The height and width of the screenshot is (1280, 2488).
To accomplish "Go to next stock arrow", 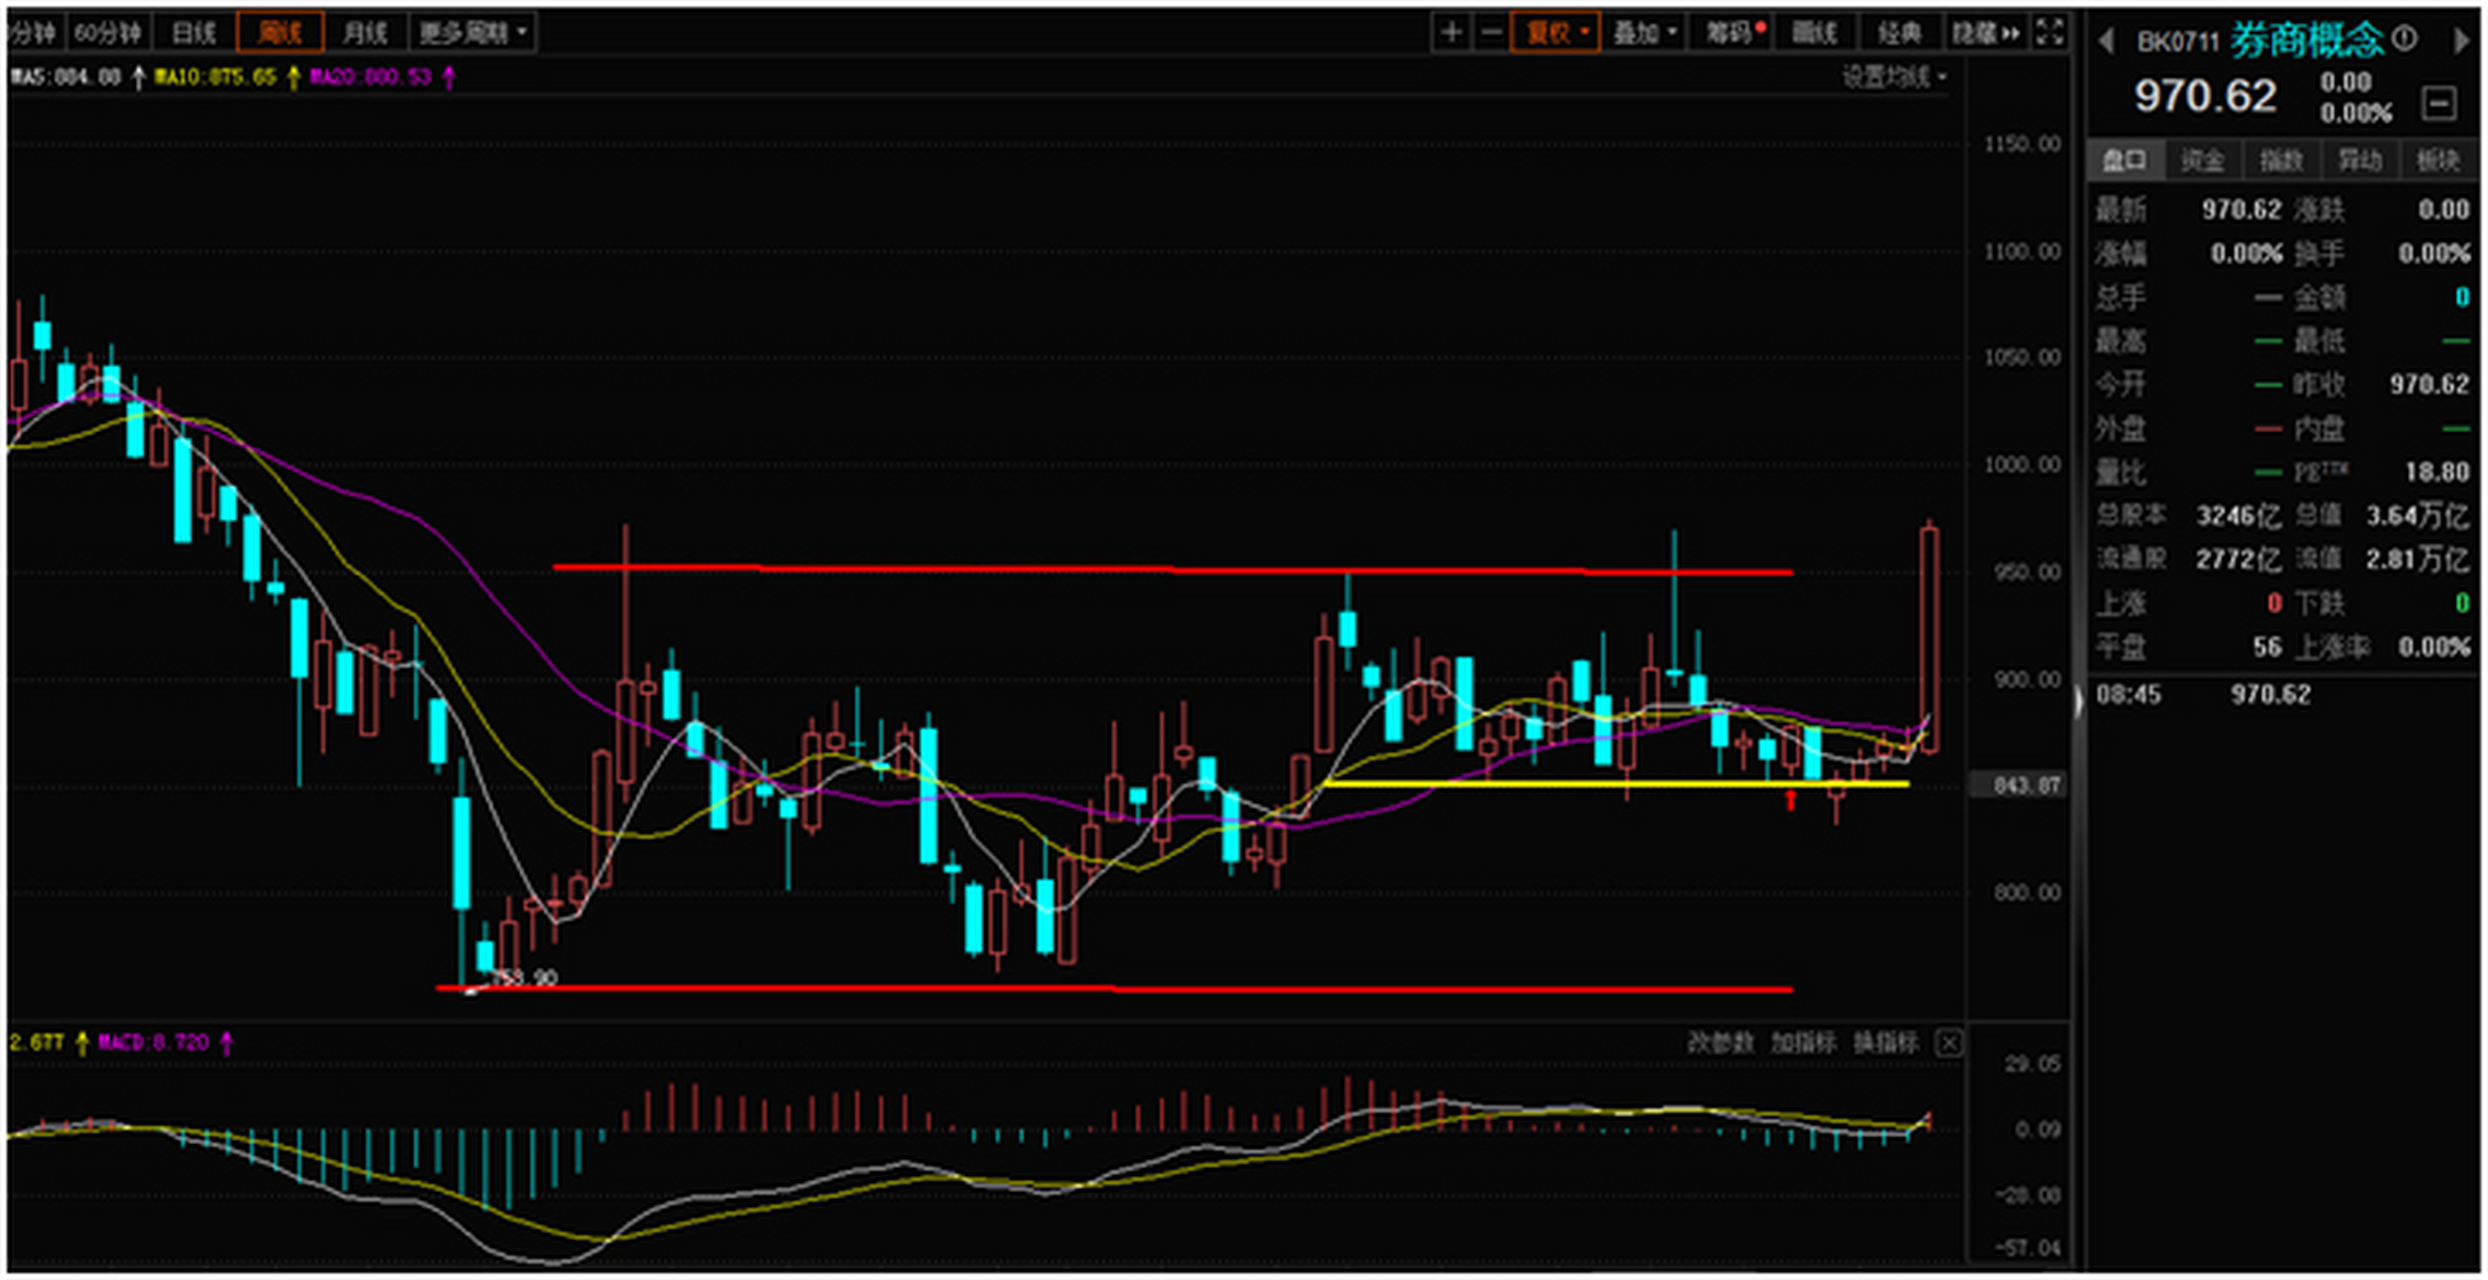I will click(x=2461, y=41).
